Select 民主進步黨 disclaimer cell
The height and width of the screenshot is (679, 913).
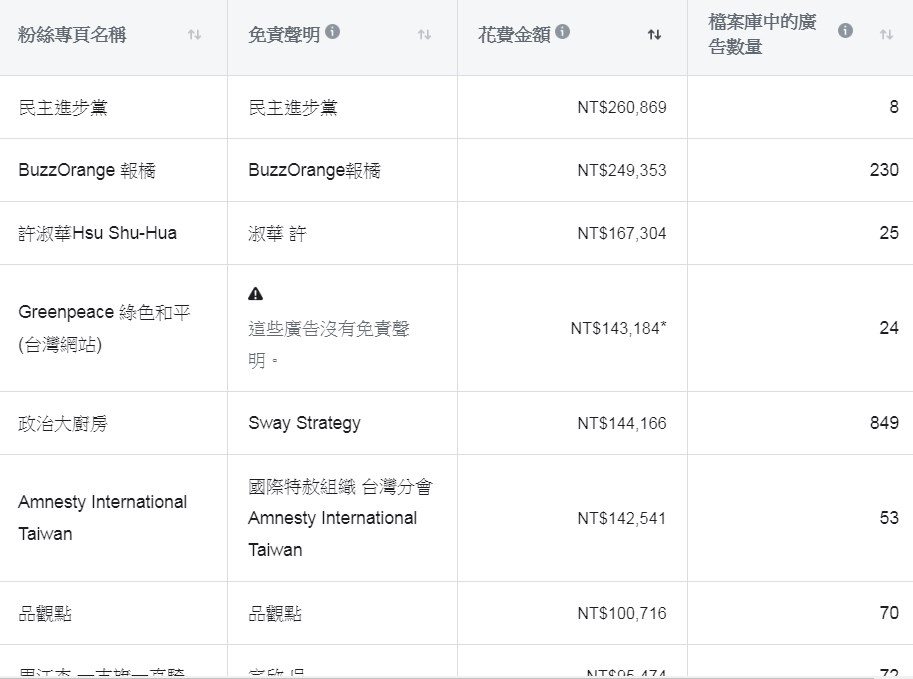tap(293, 108)
